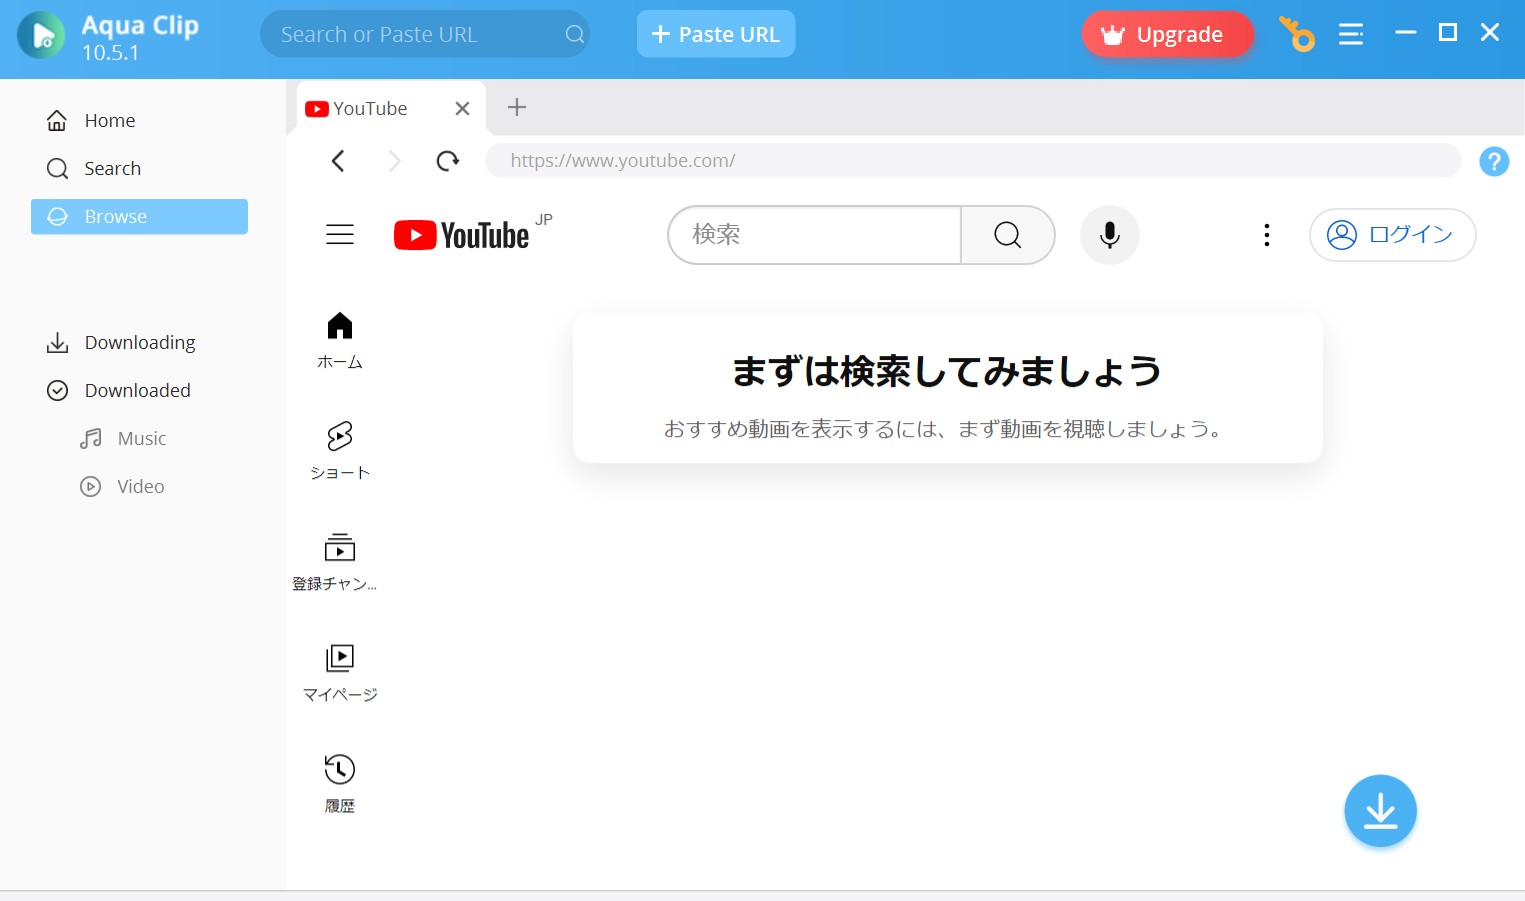The width and height of the screenshot is (1525, 901).
Task: Click the Aqua Clip app logo
Action: (x=41, y=35)
